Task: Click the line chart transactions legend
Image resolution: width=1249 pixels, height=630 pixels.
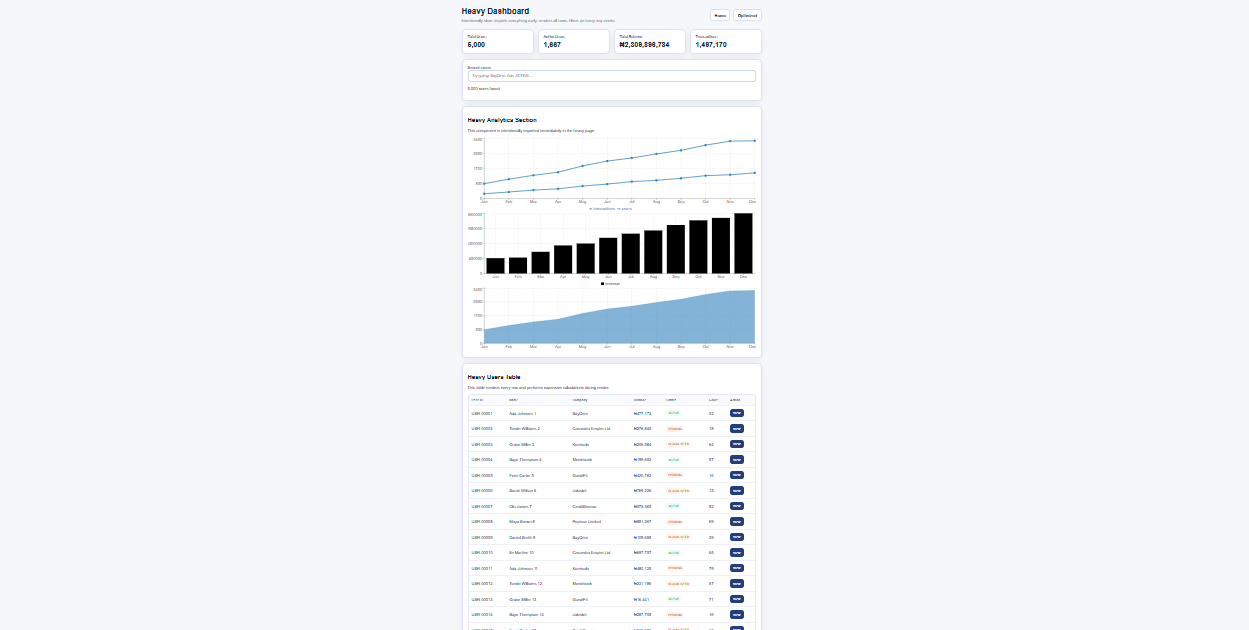Action: pos(602,208)
